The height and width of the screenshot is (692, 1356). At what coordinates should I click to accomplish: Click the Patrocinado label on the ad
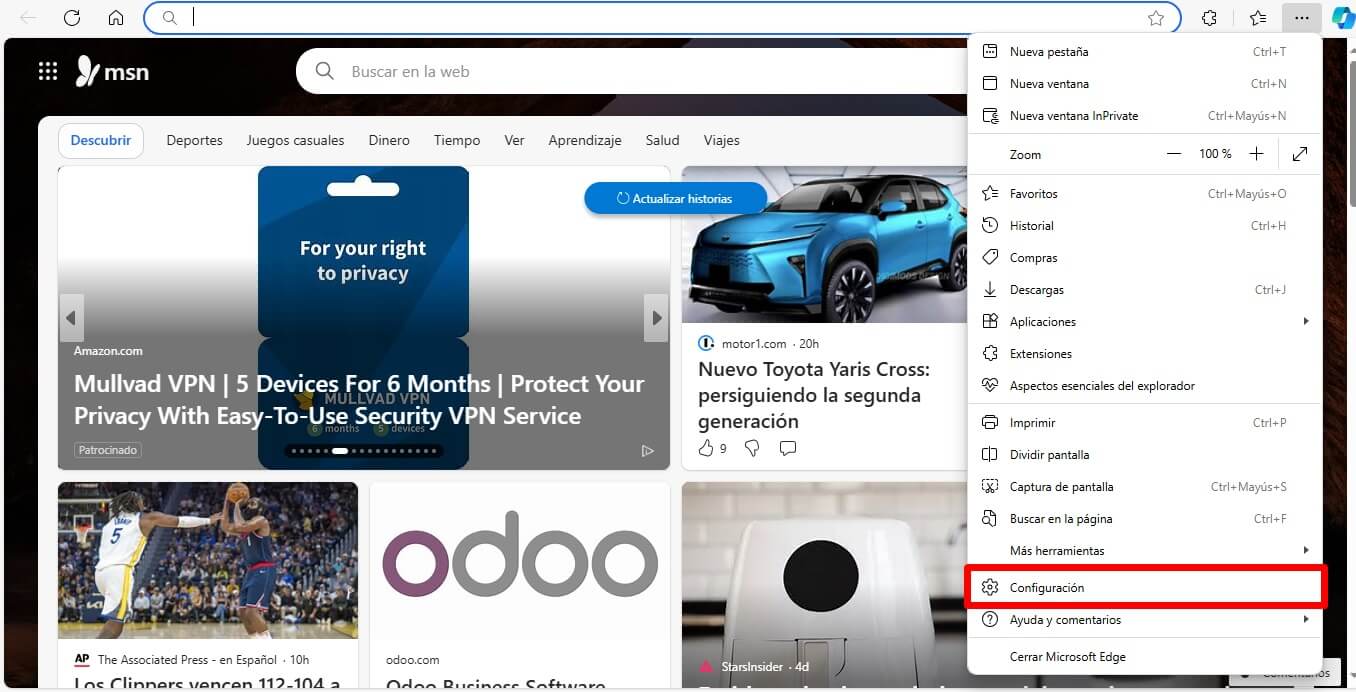(x=108, y=450)
